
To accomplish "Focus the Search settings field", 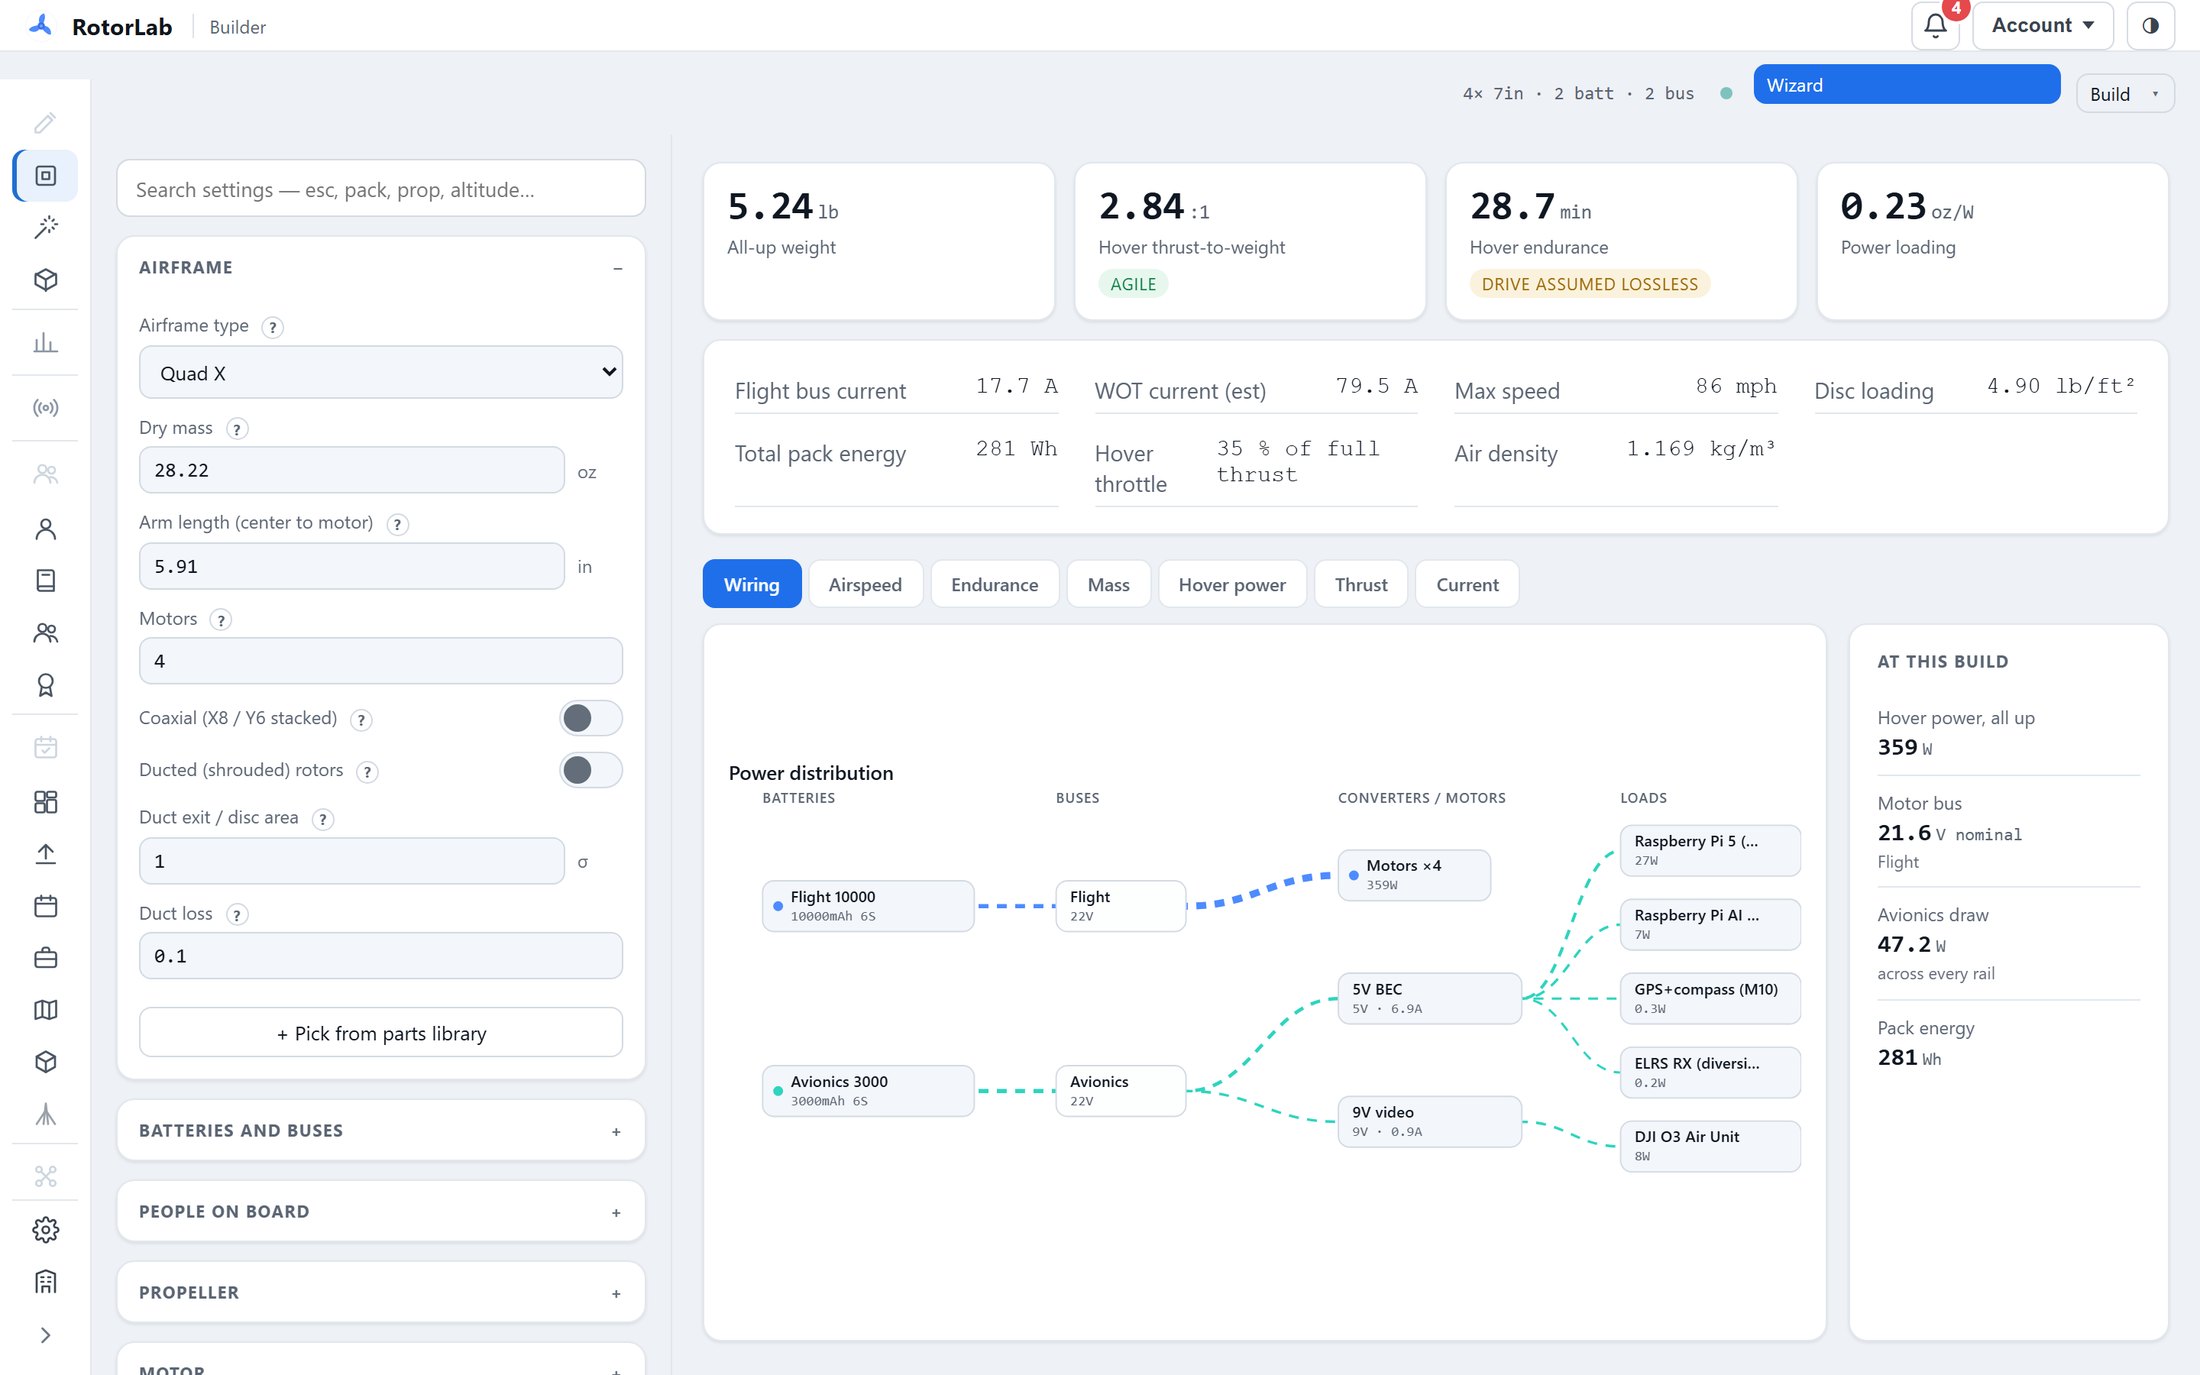I will 381,189.
